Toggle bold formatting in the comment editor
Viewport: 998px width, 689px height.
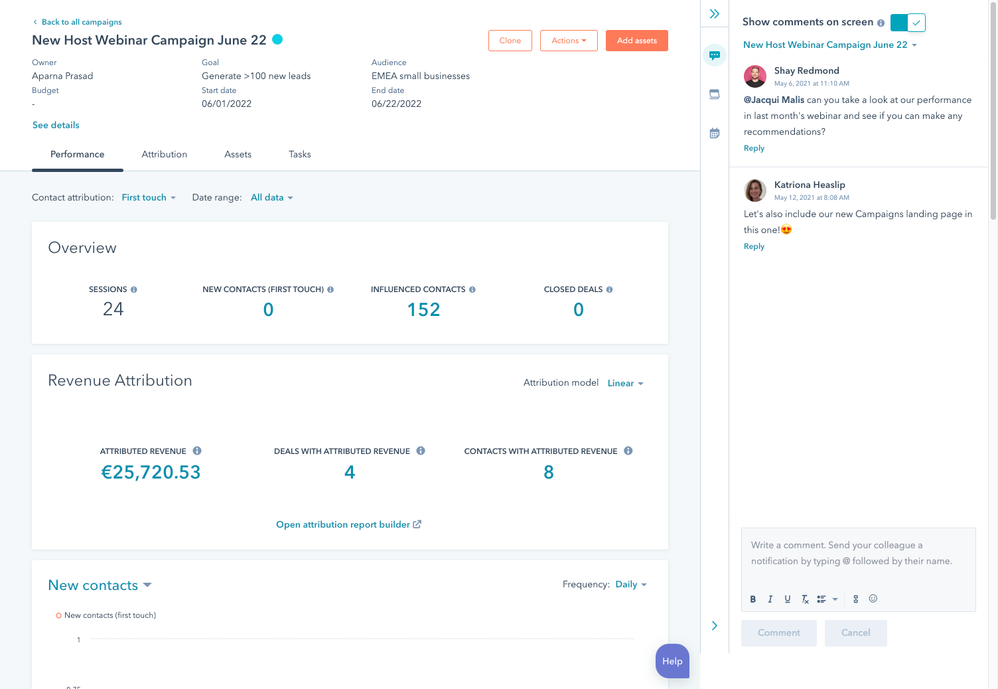tap(753, 598)
